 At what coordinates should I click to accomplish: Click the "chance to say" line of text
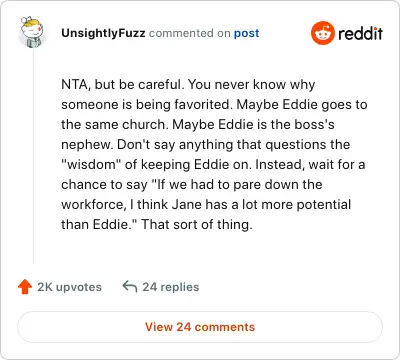point(192,184)
